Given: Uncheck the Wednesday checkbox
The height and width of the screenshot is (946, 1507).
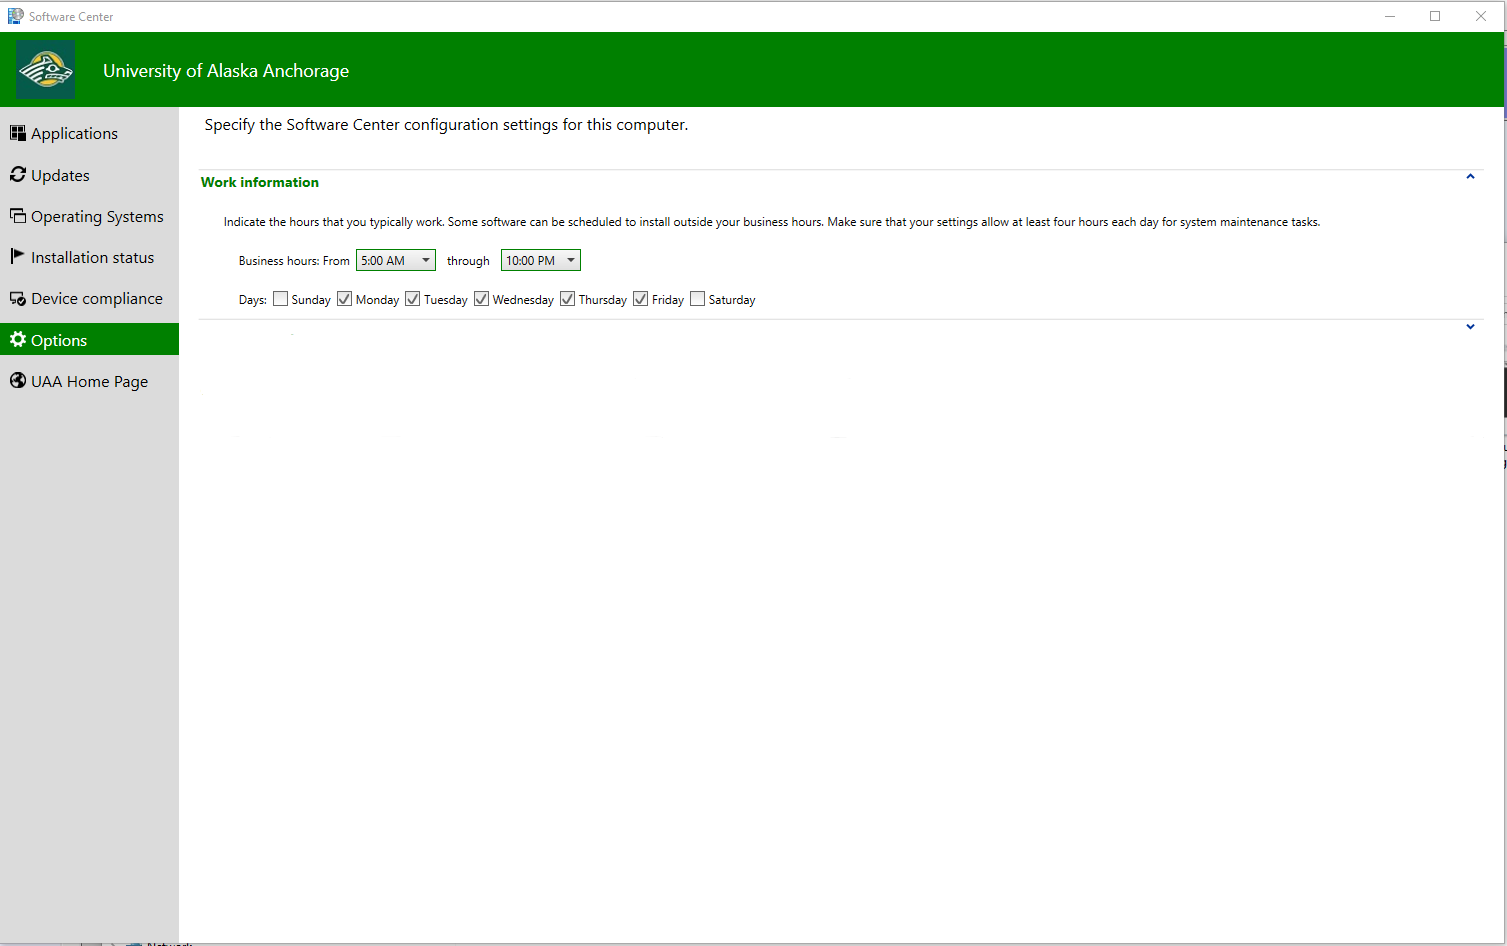Looking at the screenshot, I should click(x=482, y=299).
